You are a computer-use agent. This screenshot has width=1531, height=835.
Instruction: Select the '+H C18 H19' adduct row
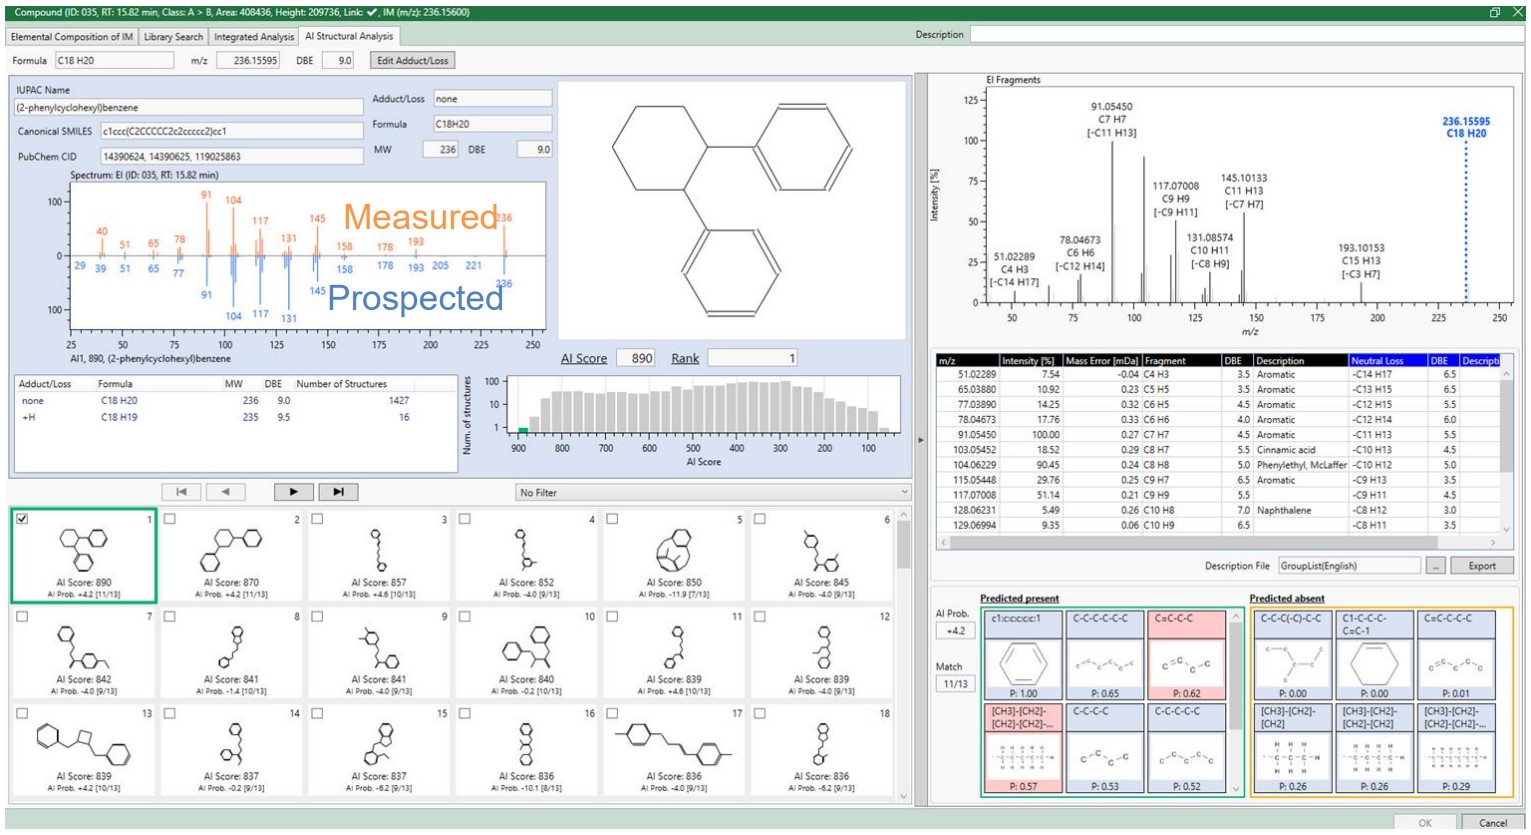pyautogui.click(x=236, y=417)
